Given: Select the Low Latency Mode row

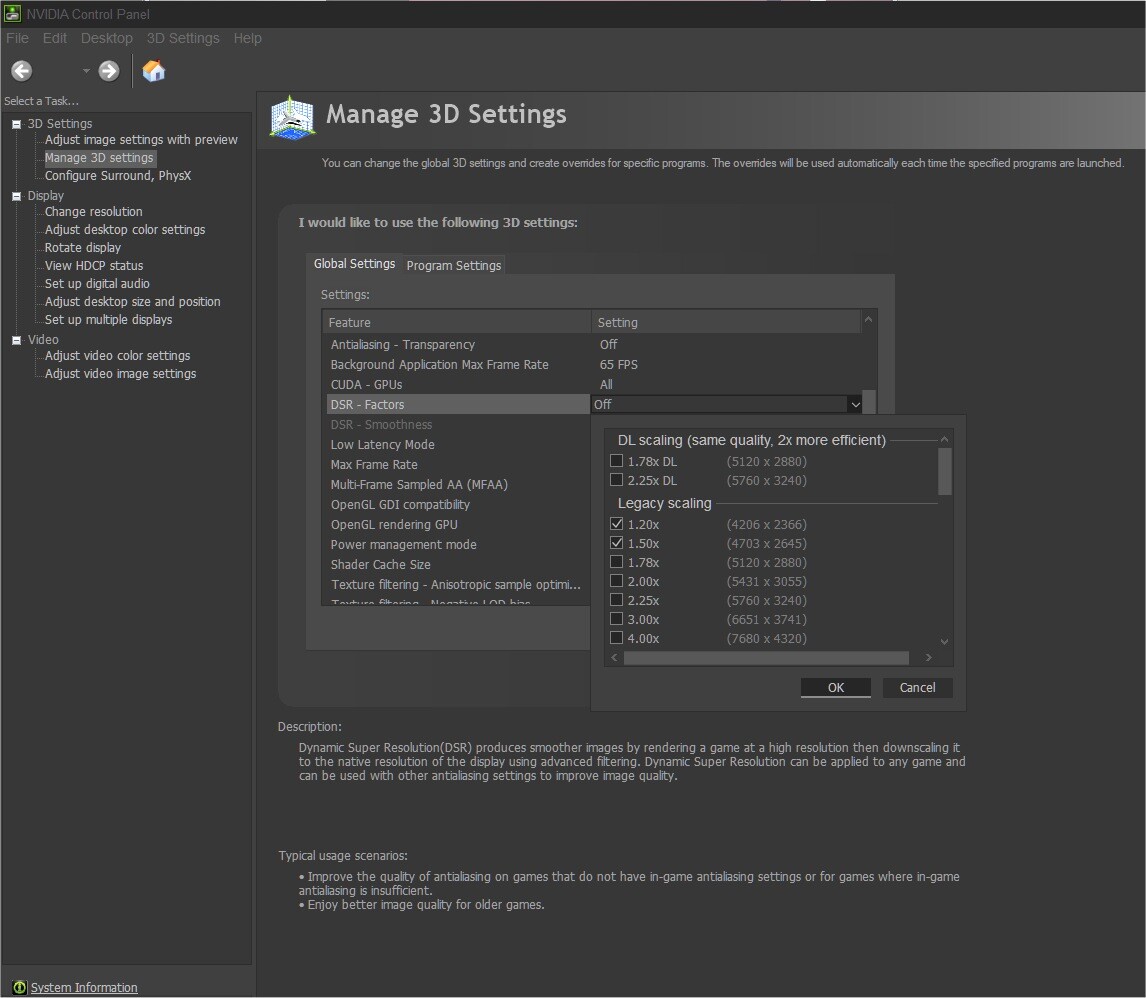Looking at the screenshot, I should 457,444.
